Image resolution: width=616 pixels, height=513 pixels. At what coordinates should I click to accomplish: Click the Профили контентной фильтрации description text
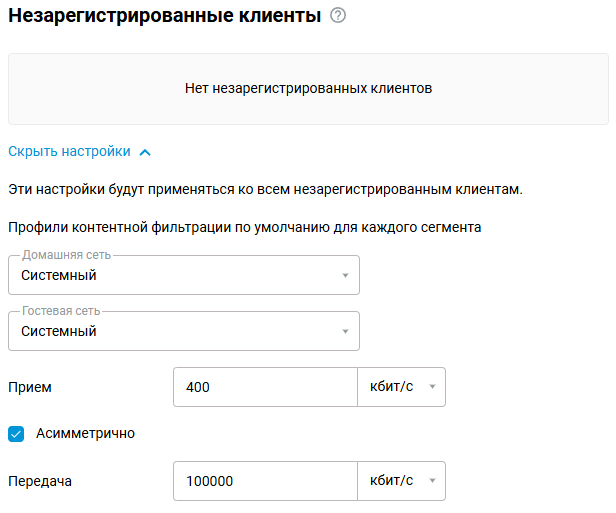pyautogui.click(x=245, y=227)
